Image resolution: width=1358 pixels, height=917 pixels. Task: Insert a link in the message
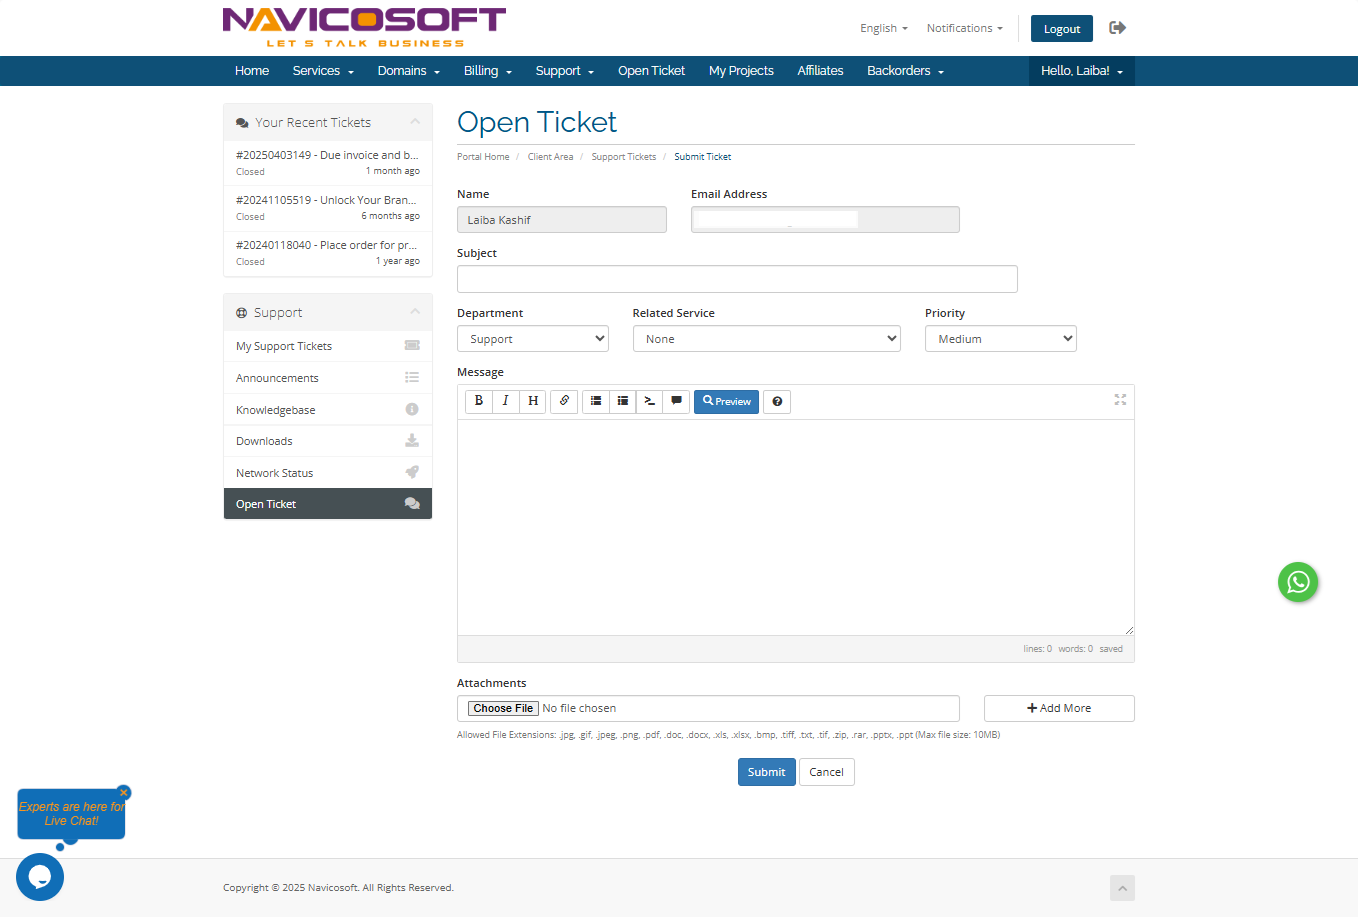point(564,401)
